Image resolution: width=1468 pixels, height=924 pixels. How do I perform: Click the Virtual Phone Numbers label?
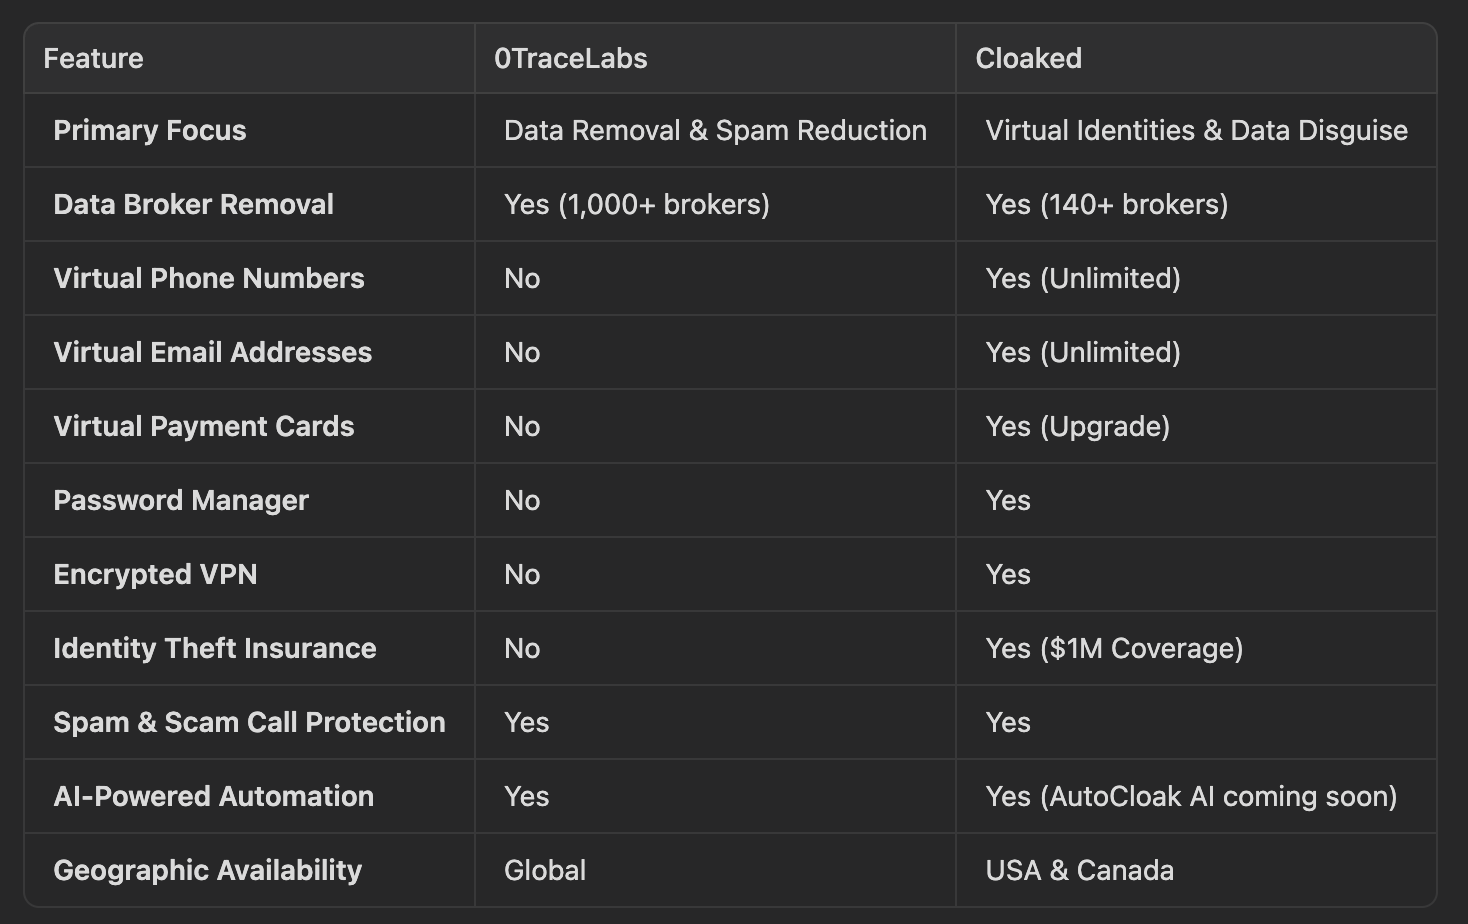coord(208,278)
